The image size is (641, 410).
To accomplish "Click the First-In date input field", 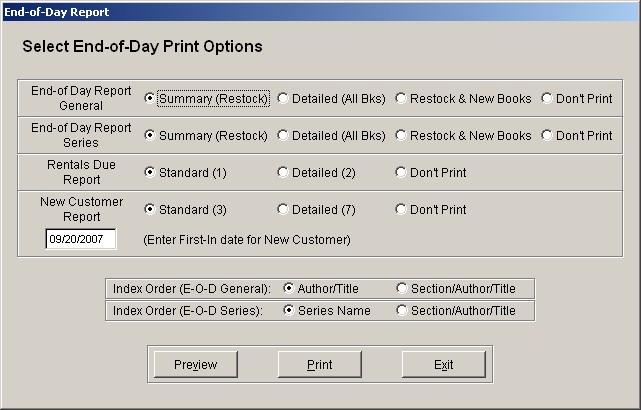I will (81, 239).
